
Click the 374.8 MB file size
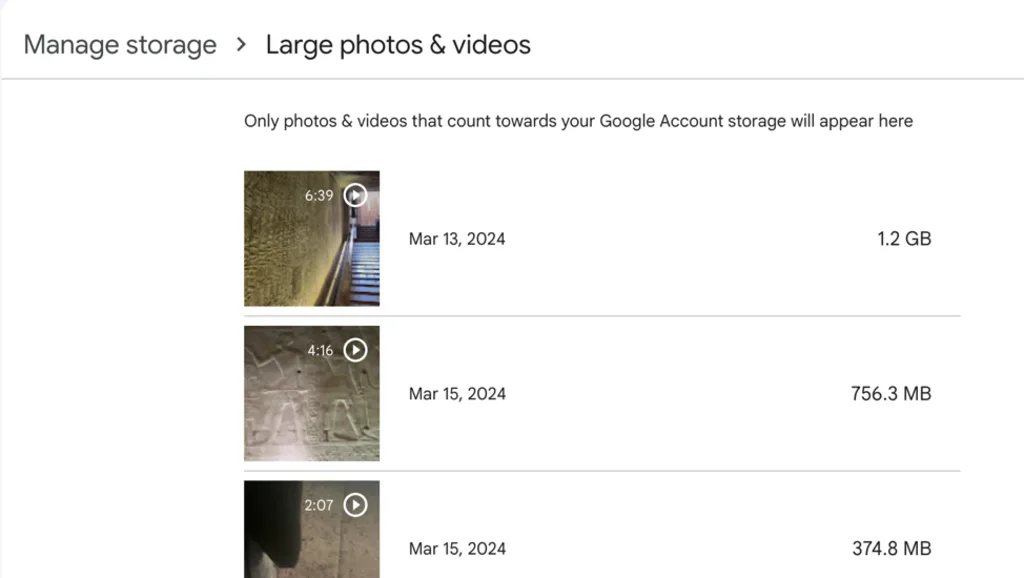(x=891, y=549)
